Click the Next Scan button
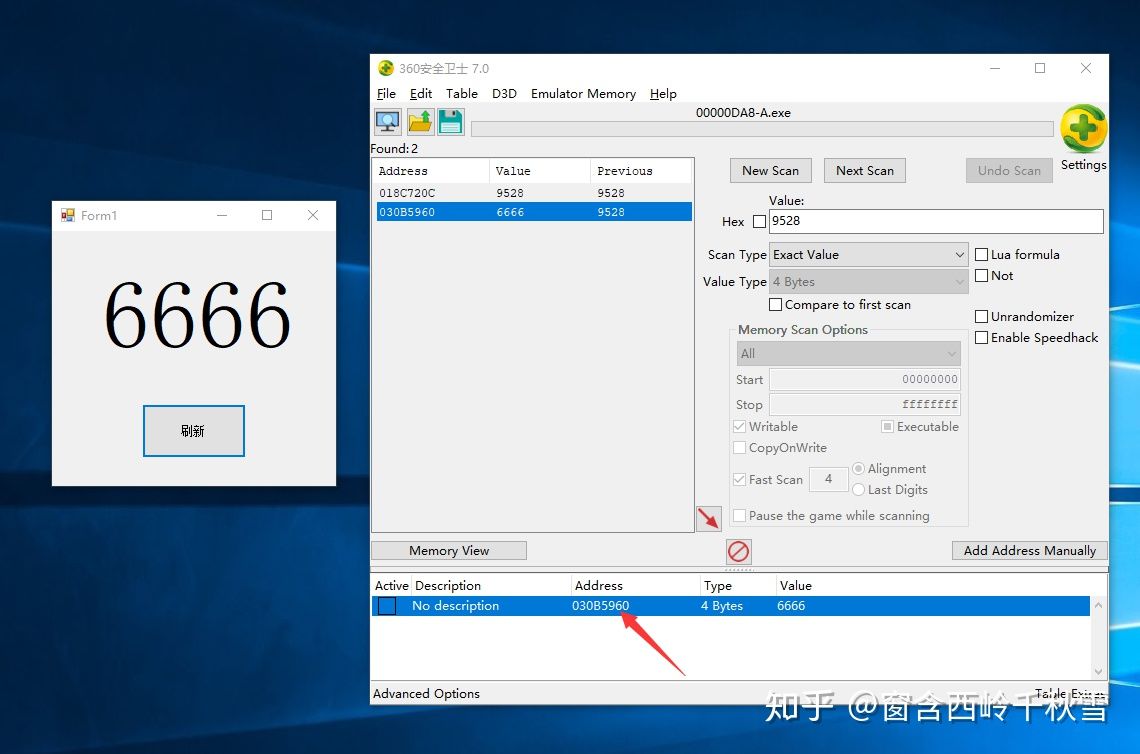This screenshot has width=1140, height=754. coord(864,170)
